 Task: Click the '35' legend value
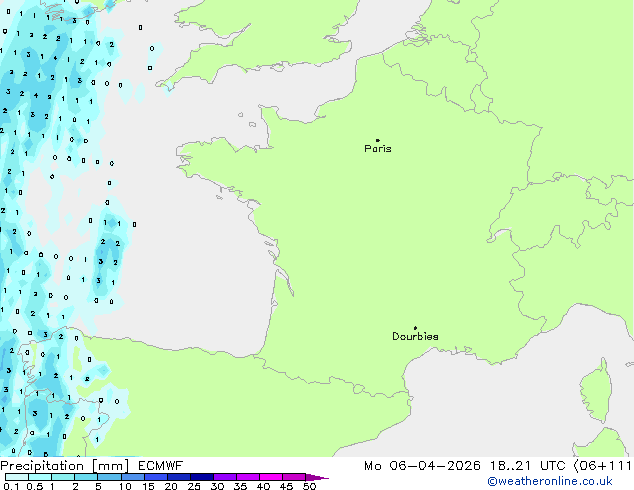(240, 486)
